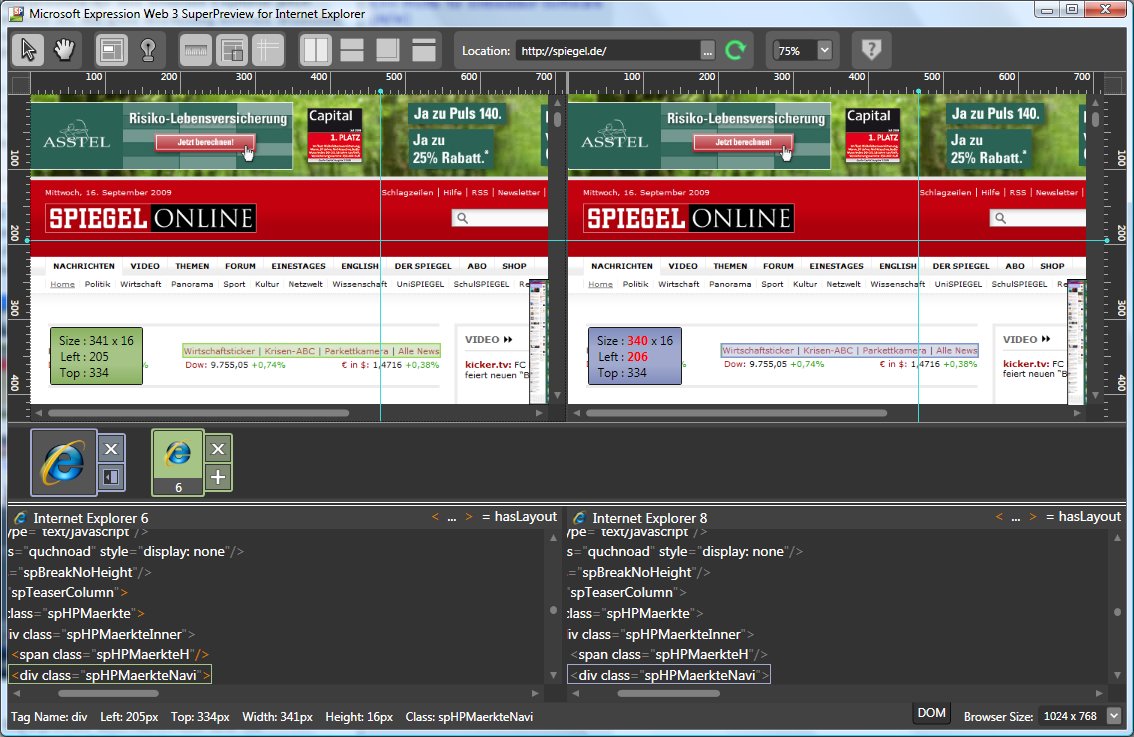Select the arrow selection mode tool

(x=28, y=50)
